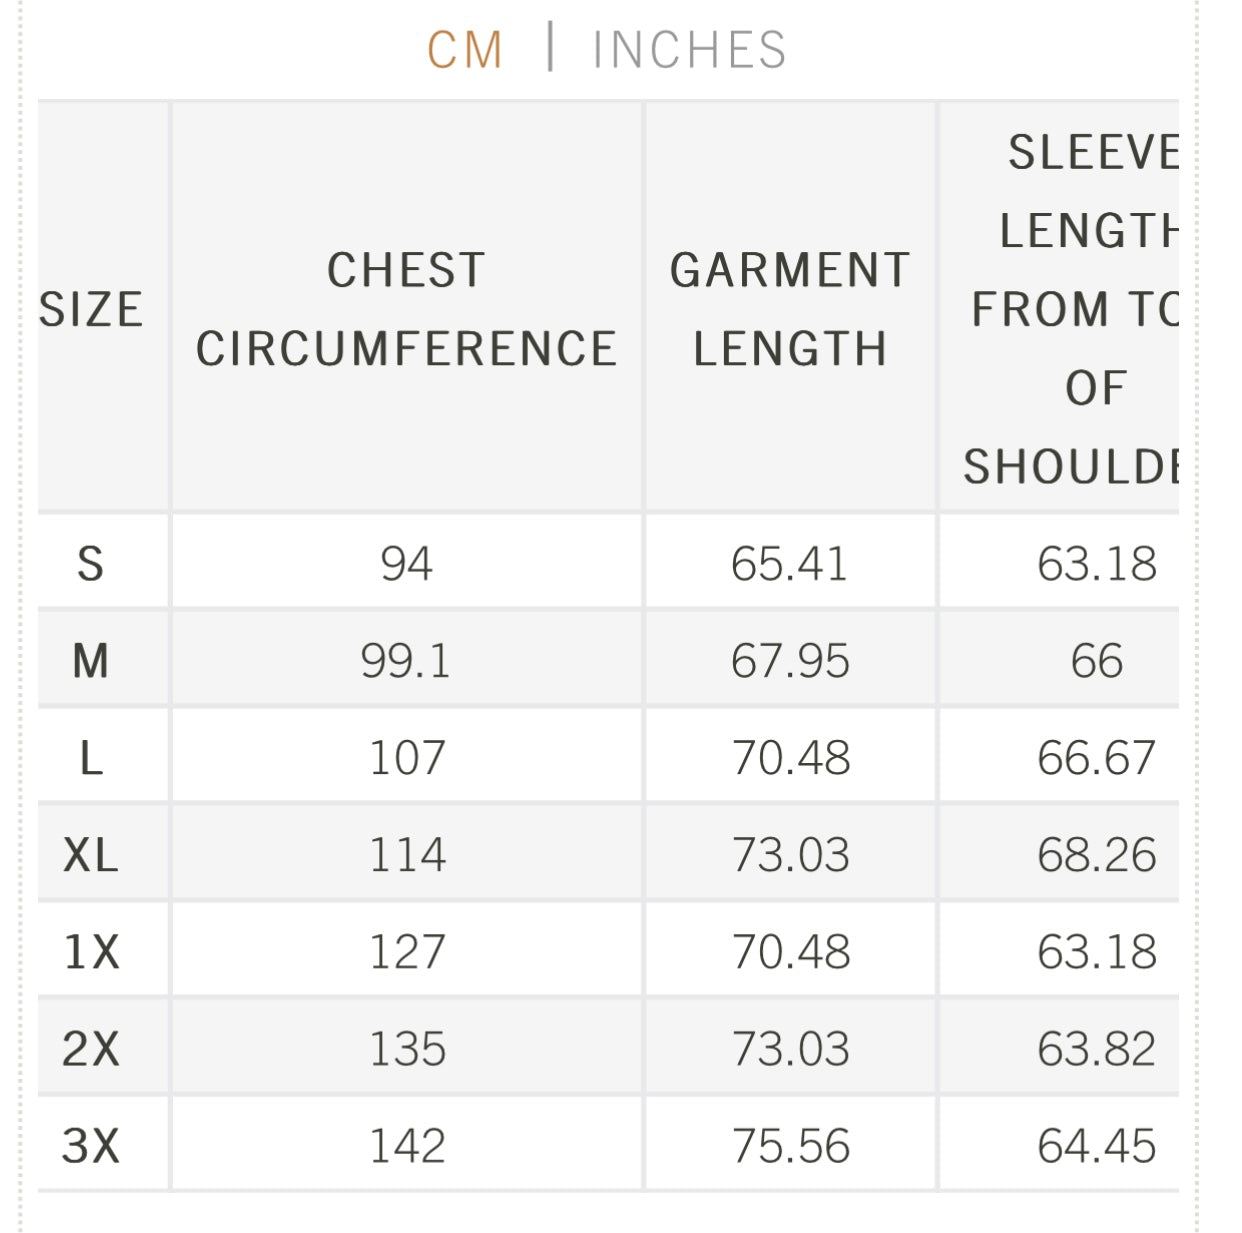
Task: Click the 142 chest circumference value
Action: [x=406, y=1145]
